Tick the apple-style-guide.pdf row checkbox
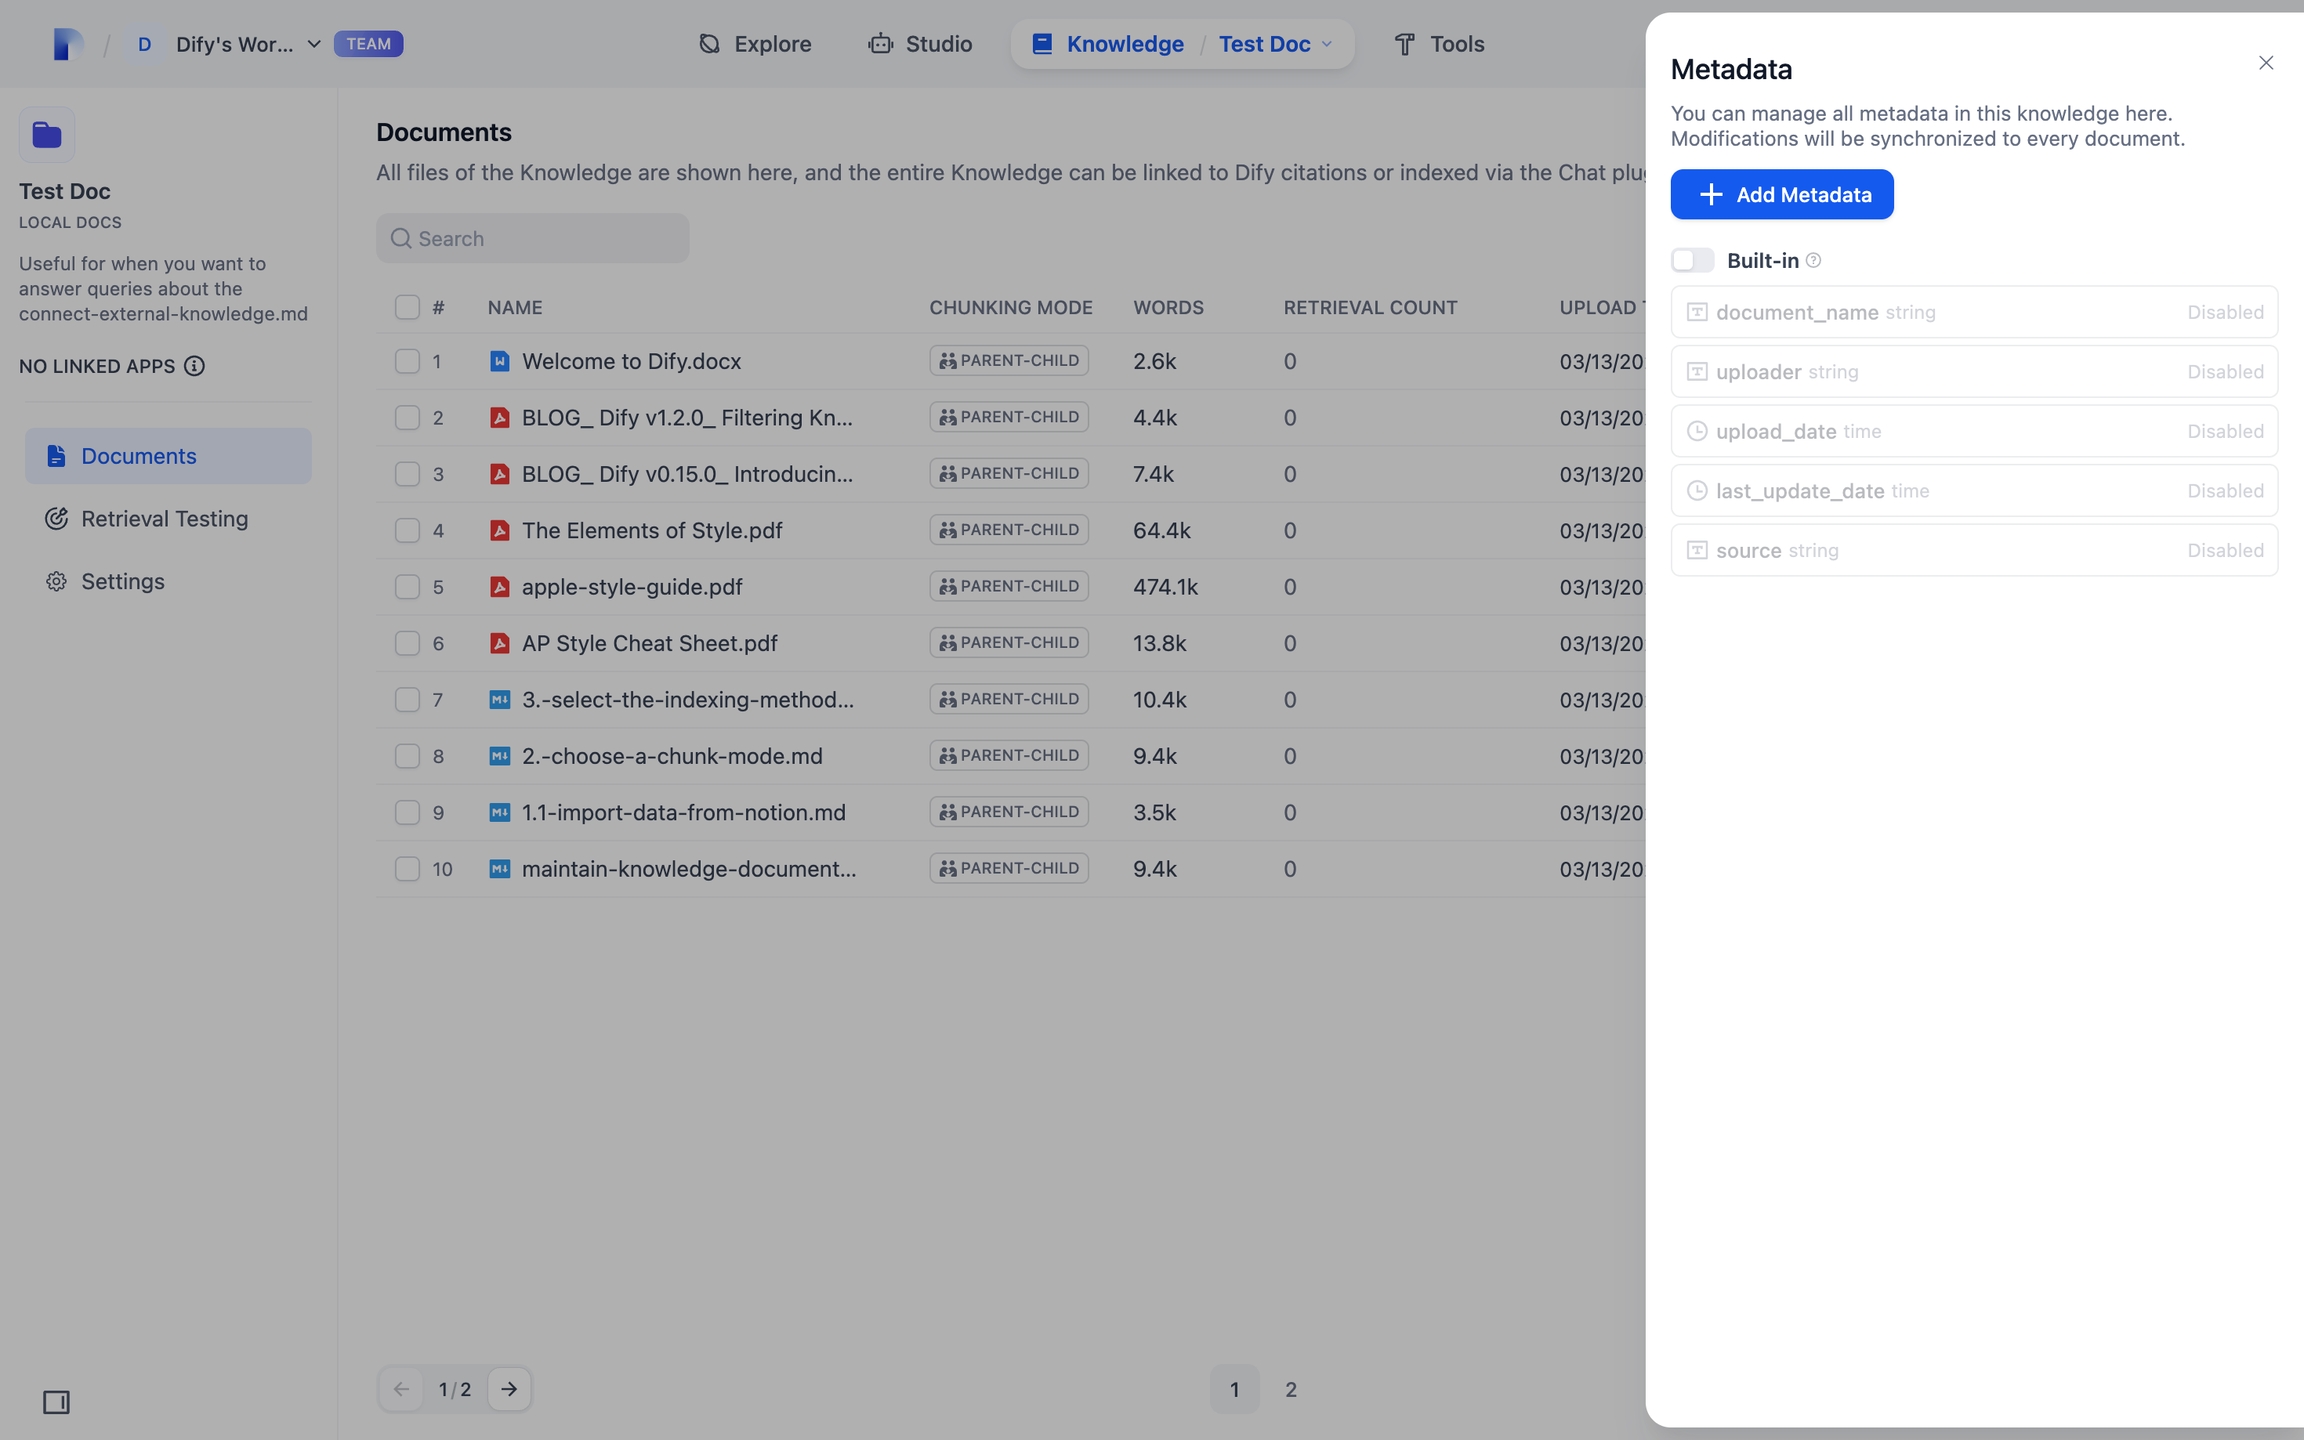Screen dimensions: 2304x1440 (407, 587)
